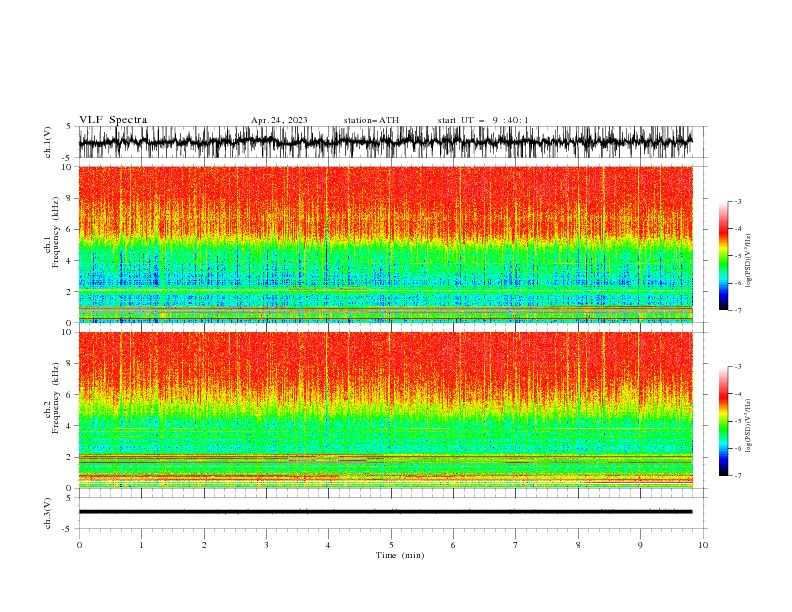Click the ch.2 frequency tick "8"
Viewport: 792px width, 612px height.
[69, 364]
